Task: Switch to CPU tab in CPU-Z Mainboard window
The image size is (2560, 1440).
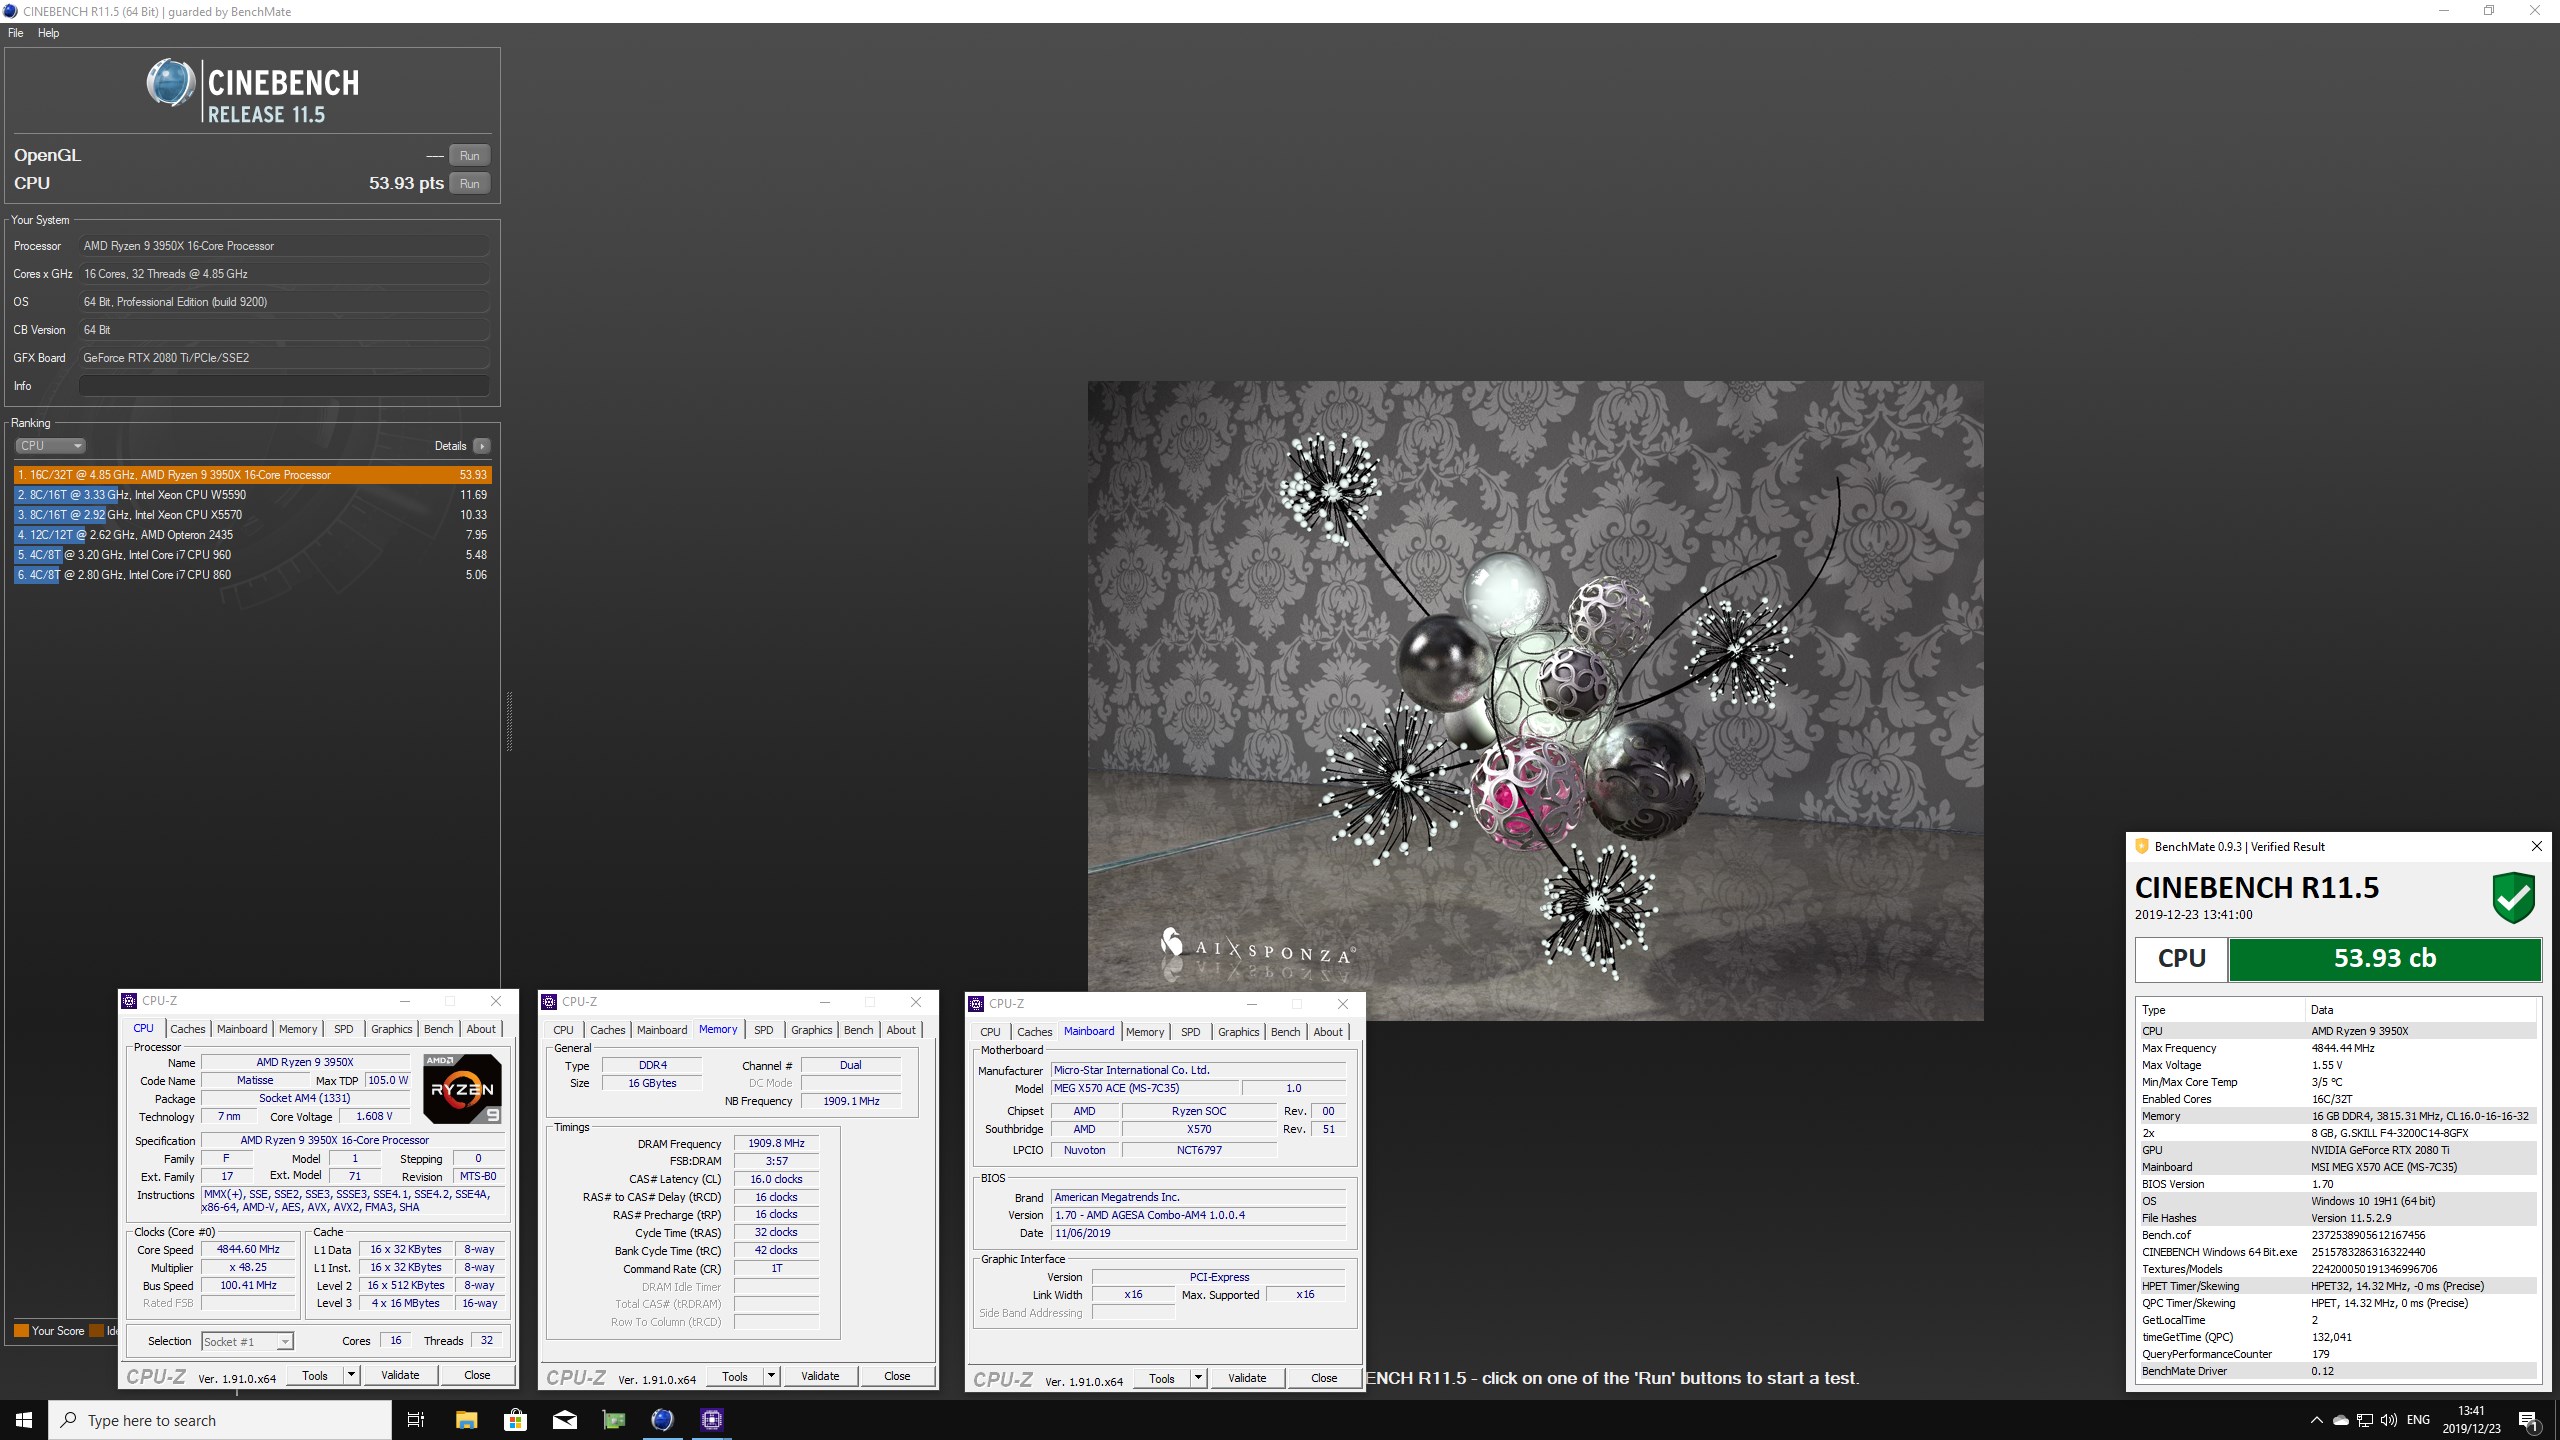Action: click(990, 1032)
